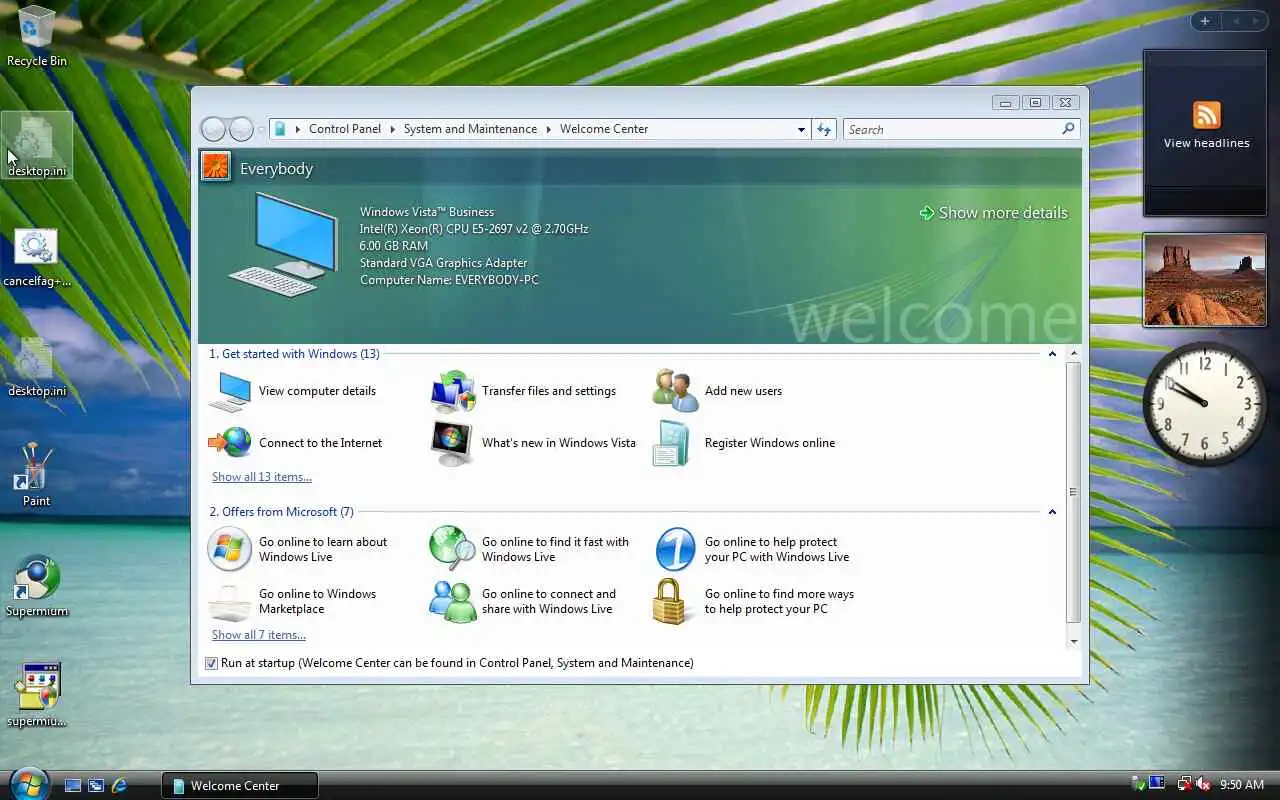Viewport: 1280px width, 800px height.
Task: Select Go online to connect and share
Action: (x=524, y=601)
